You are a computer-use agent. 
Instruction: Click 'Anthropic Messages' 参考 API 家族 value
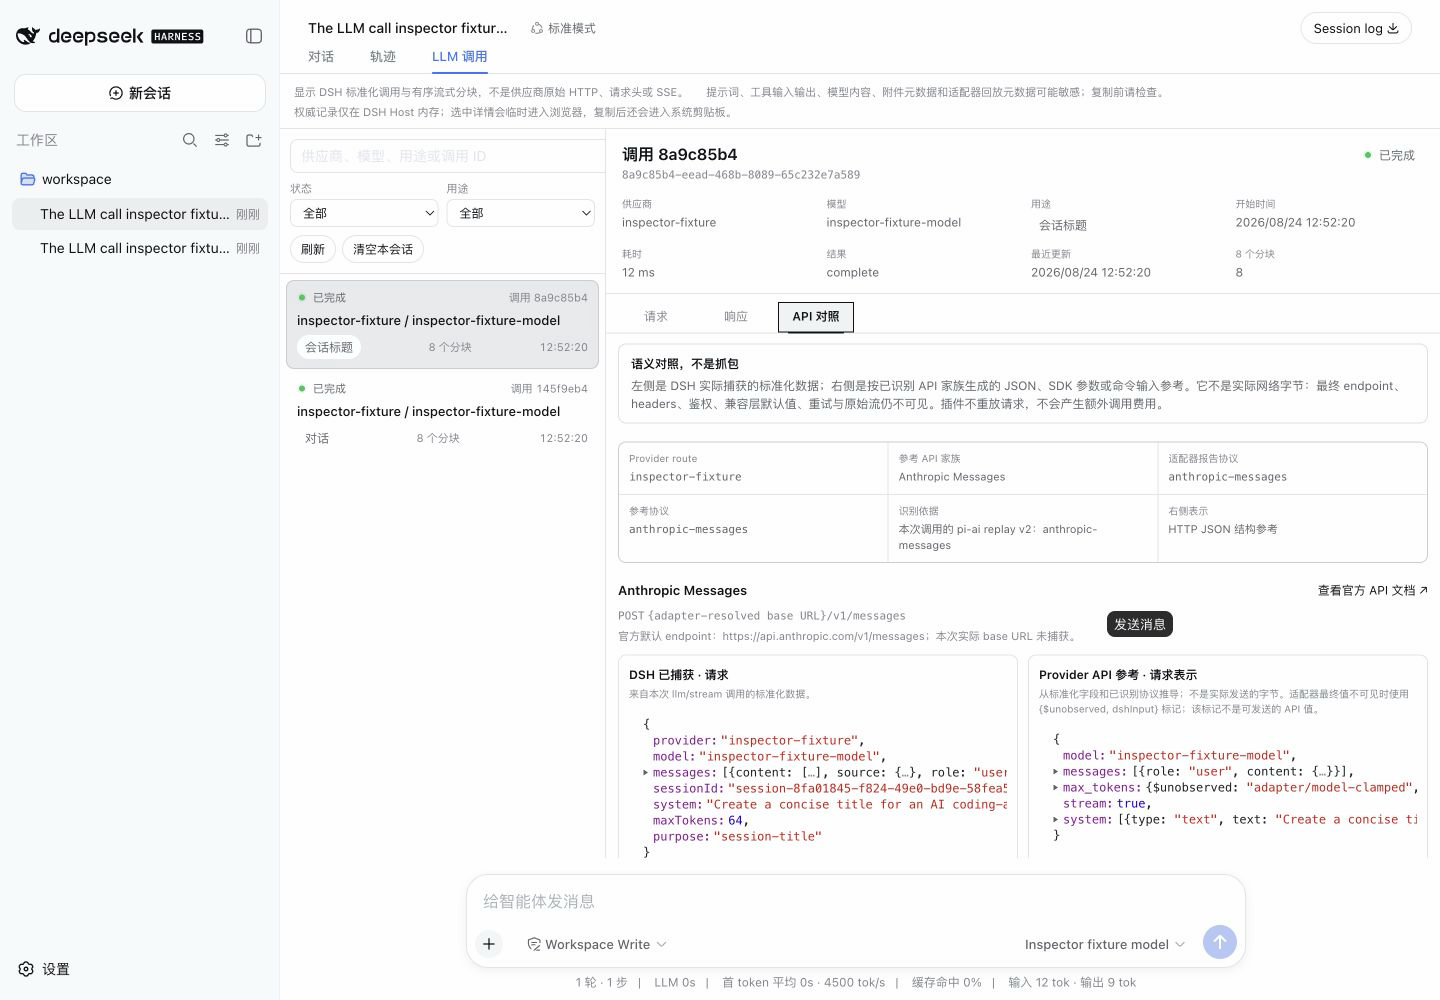[951, 477]
